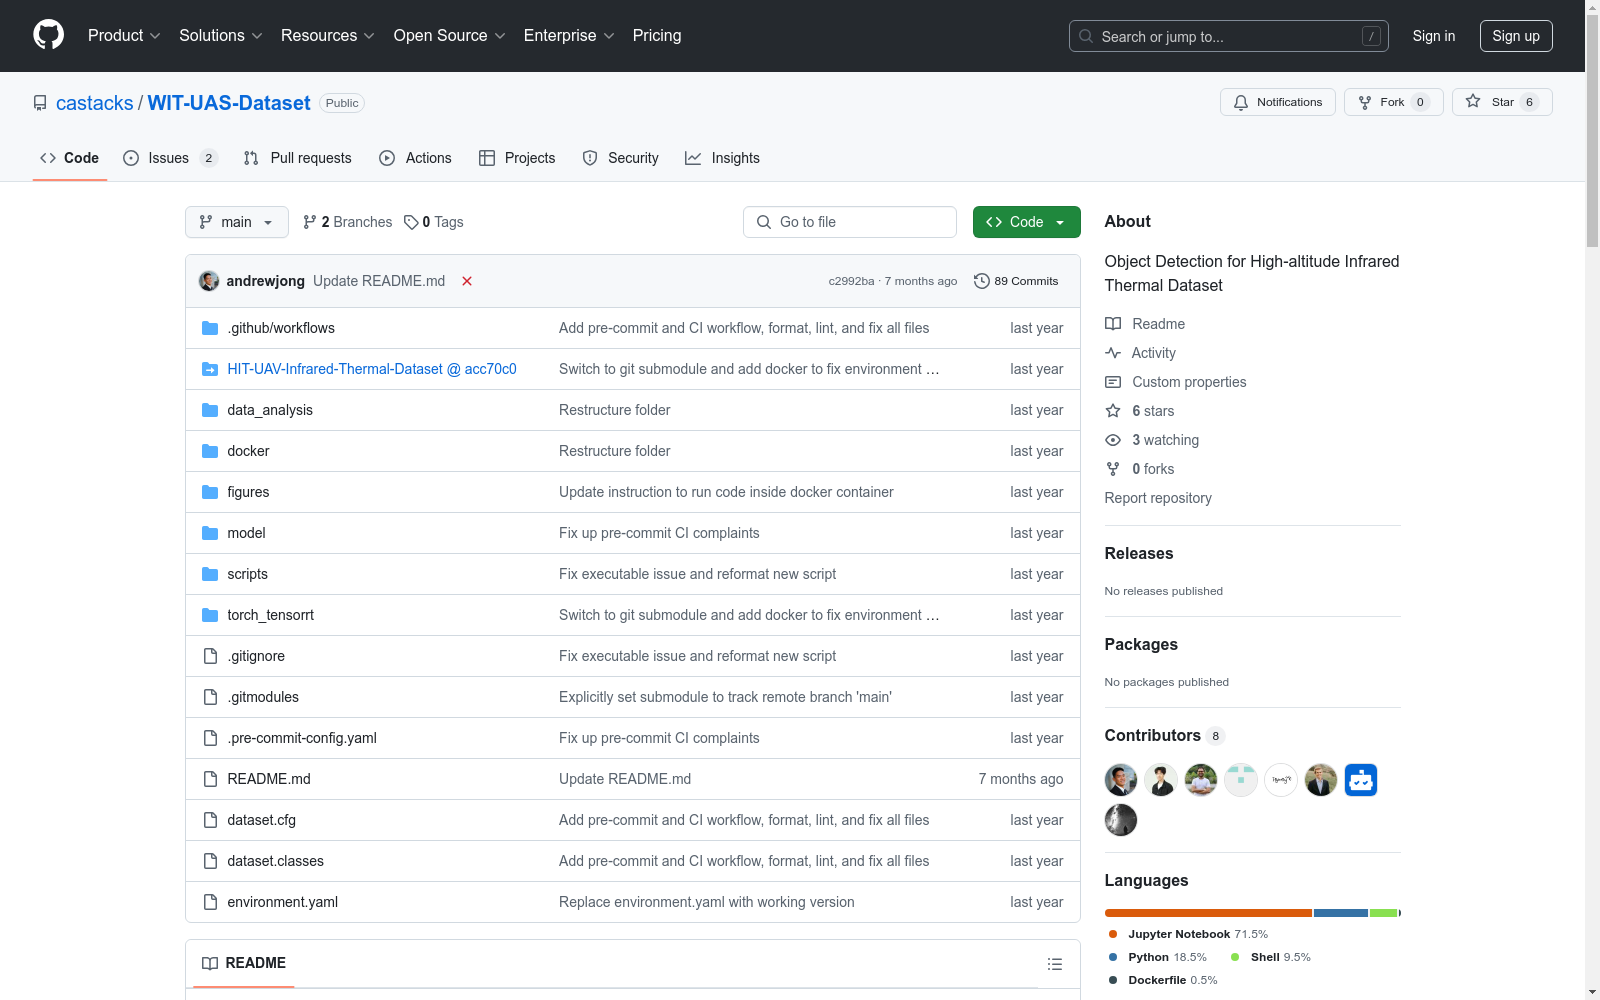Open the torch_tensorrt folder
The height and width of the screenshot is (1000, 1600).
coord(271,615)
